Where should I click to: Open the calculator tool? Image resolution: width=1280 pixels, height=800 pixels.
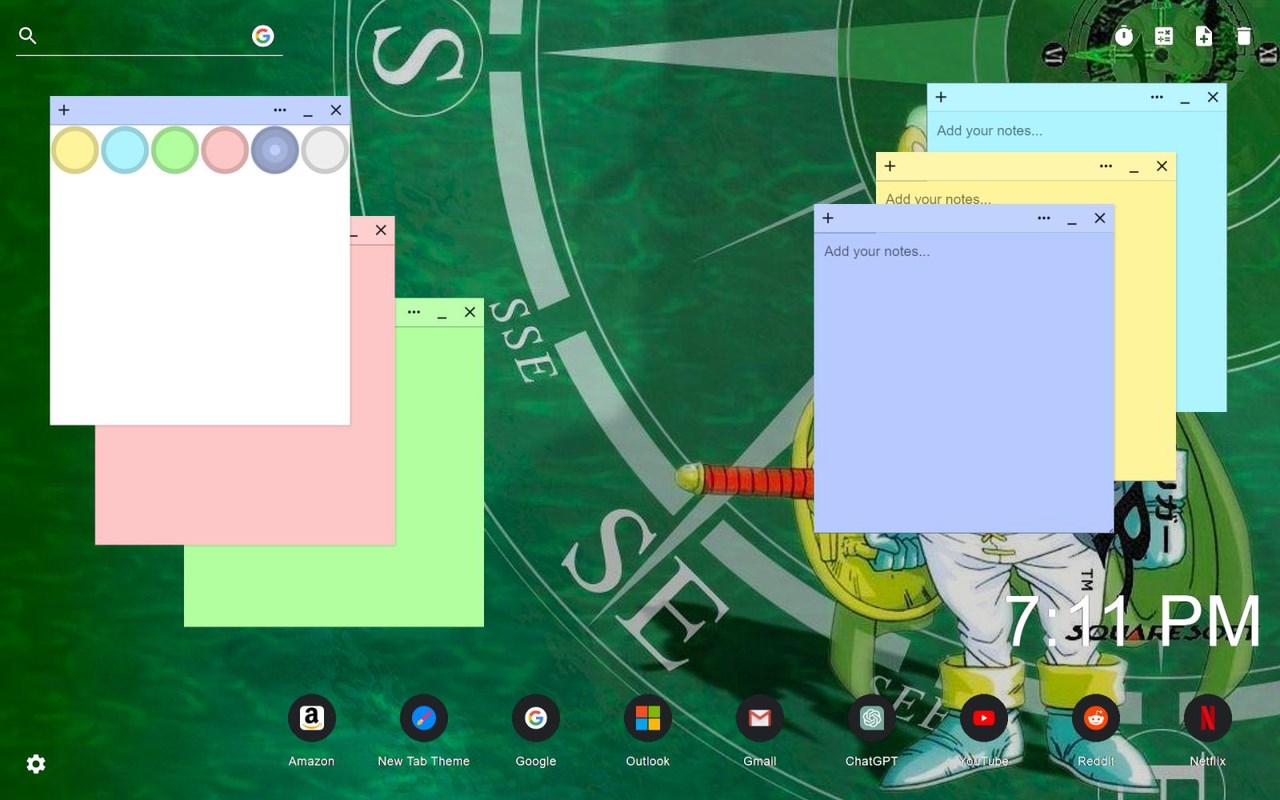pos(1164,36)
